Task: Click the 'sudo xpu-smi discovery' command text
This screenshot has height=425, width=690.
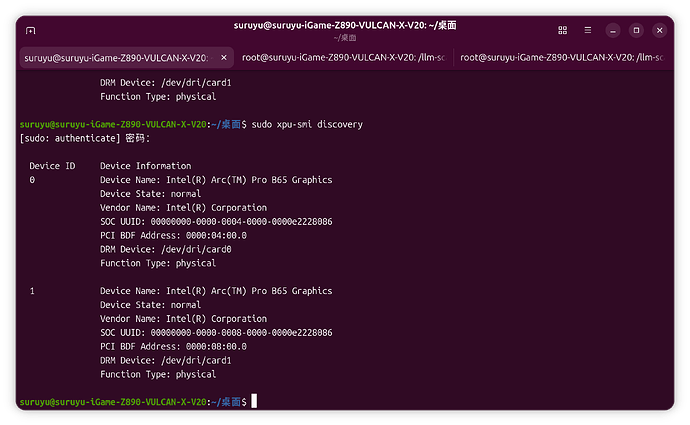Action: tap(307, 125)
